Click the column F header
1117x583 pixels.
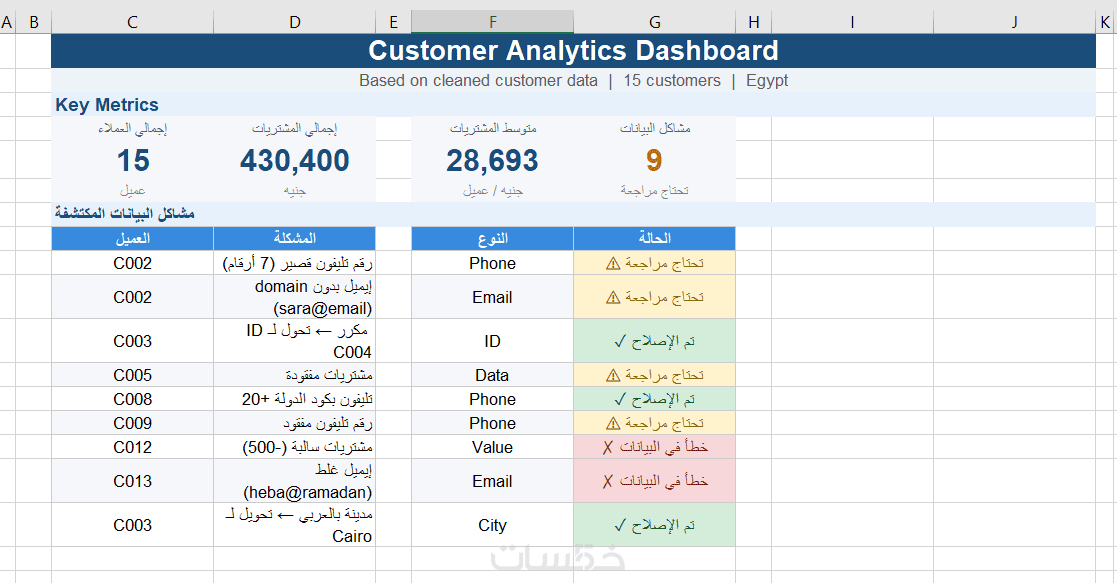tap(492, 22)
